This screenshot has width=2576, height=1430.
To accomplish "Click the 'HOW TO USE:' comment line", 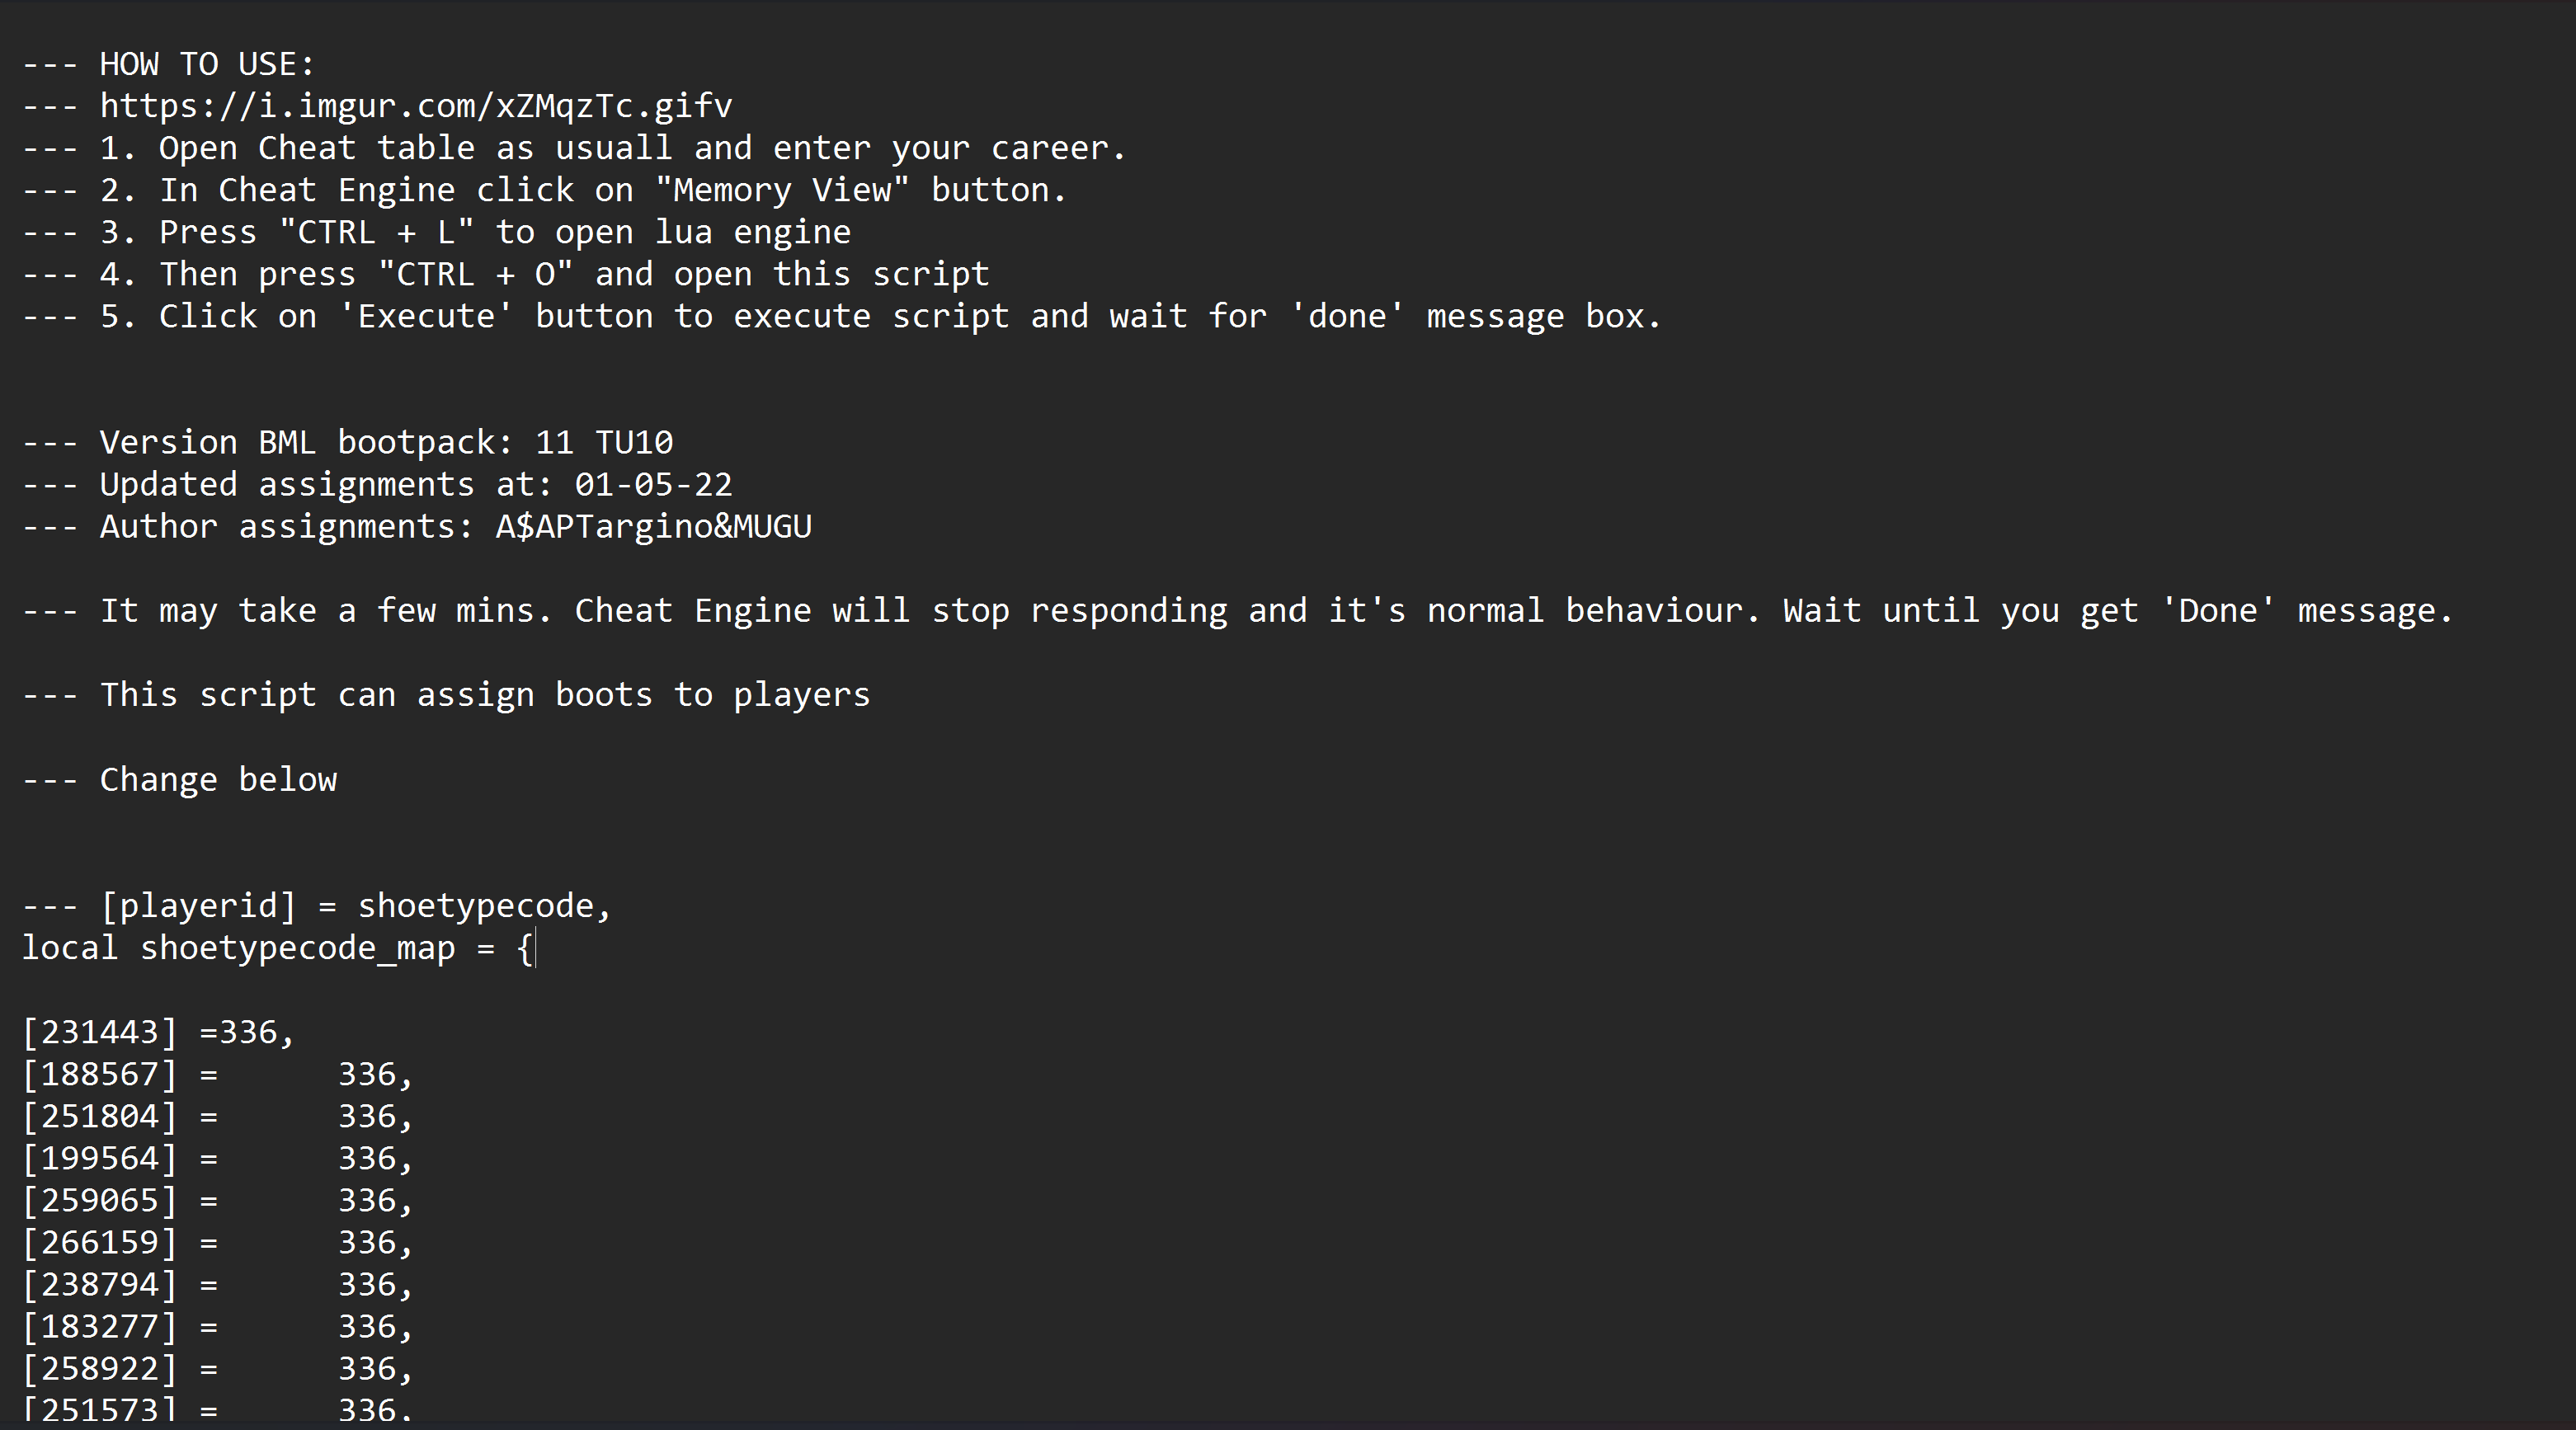I will click(x=168, y=64).
